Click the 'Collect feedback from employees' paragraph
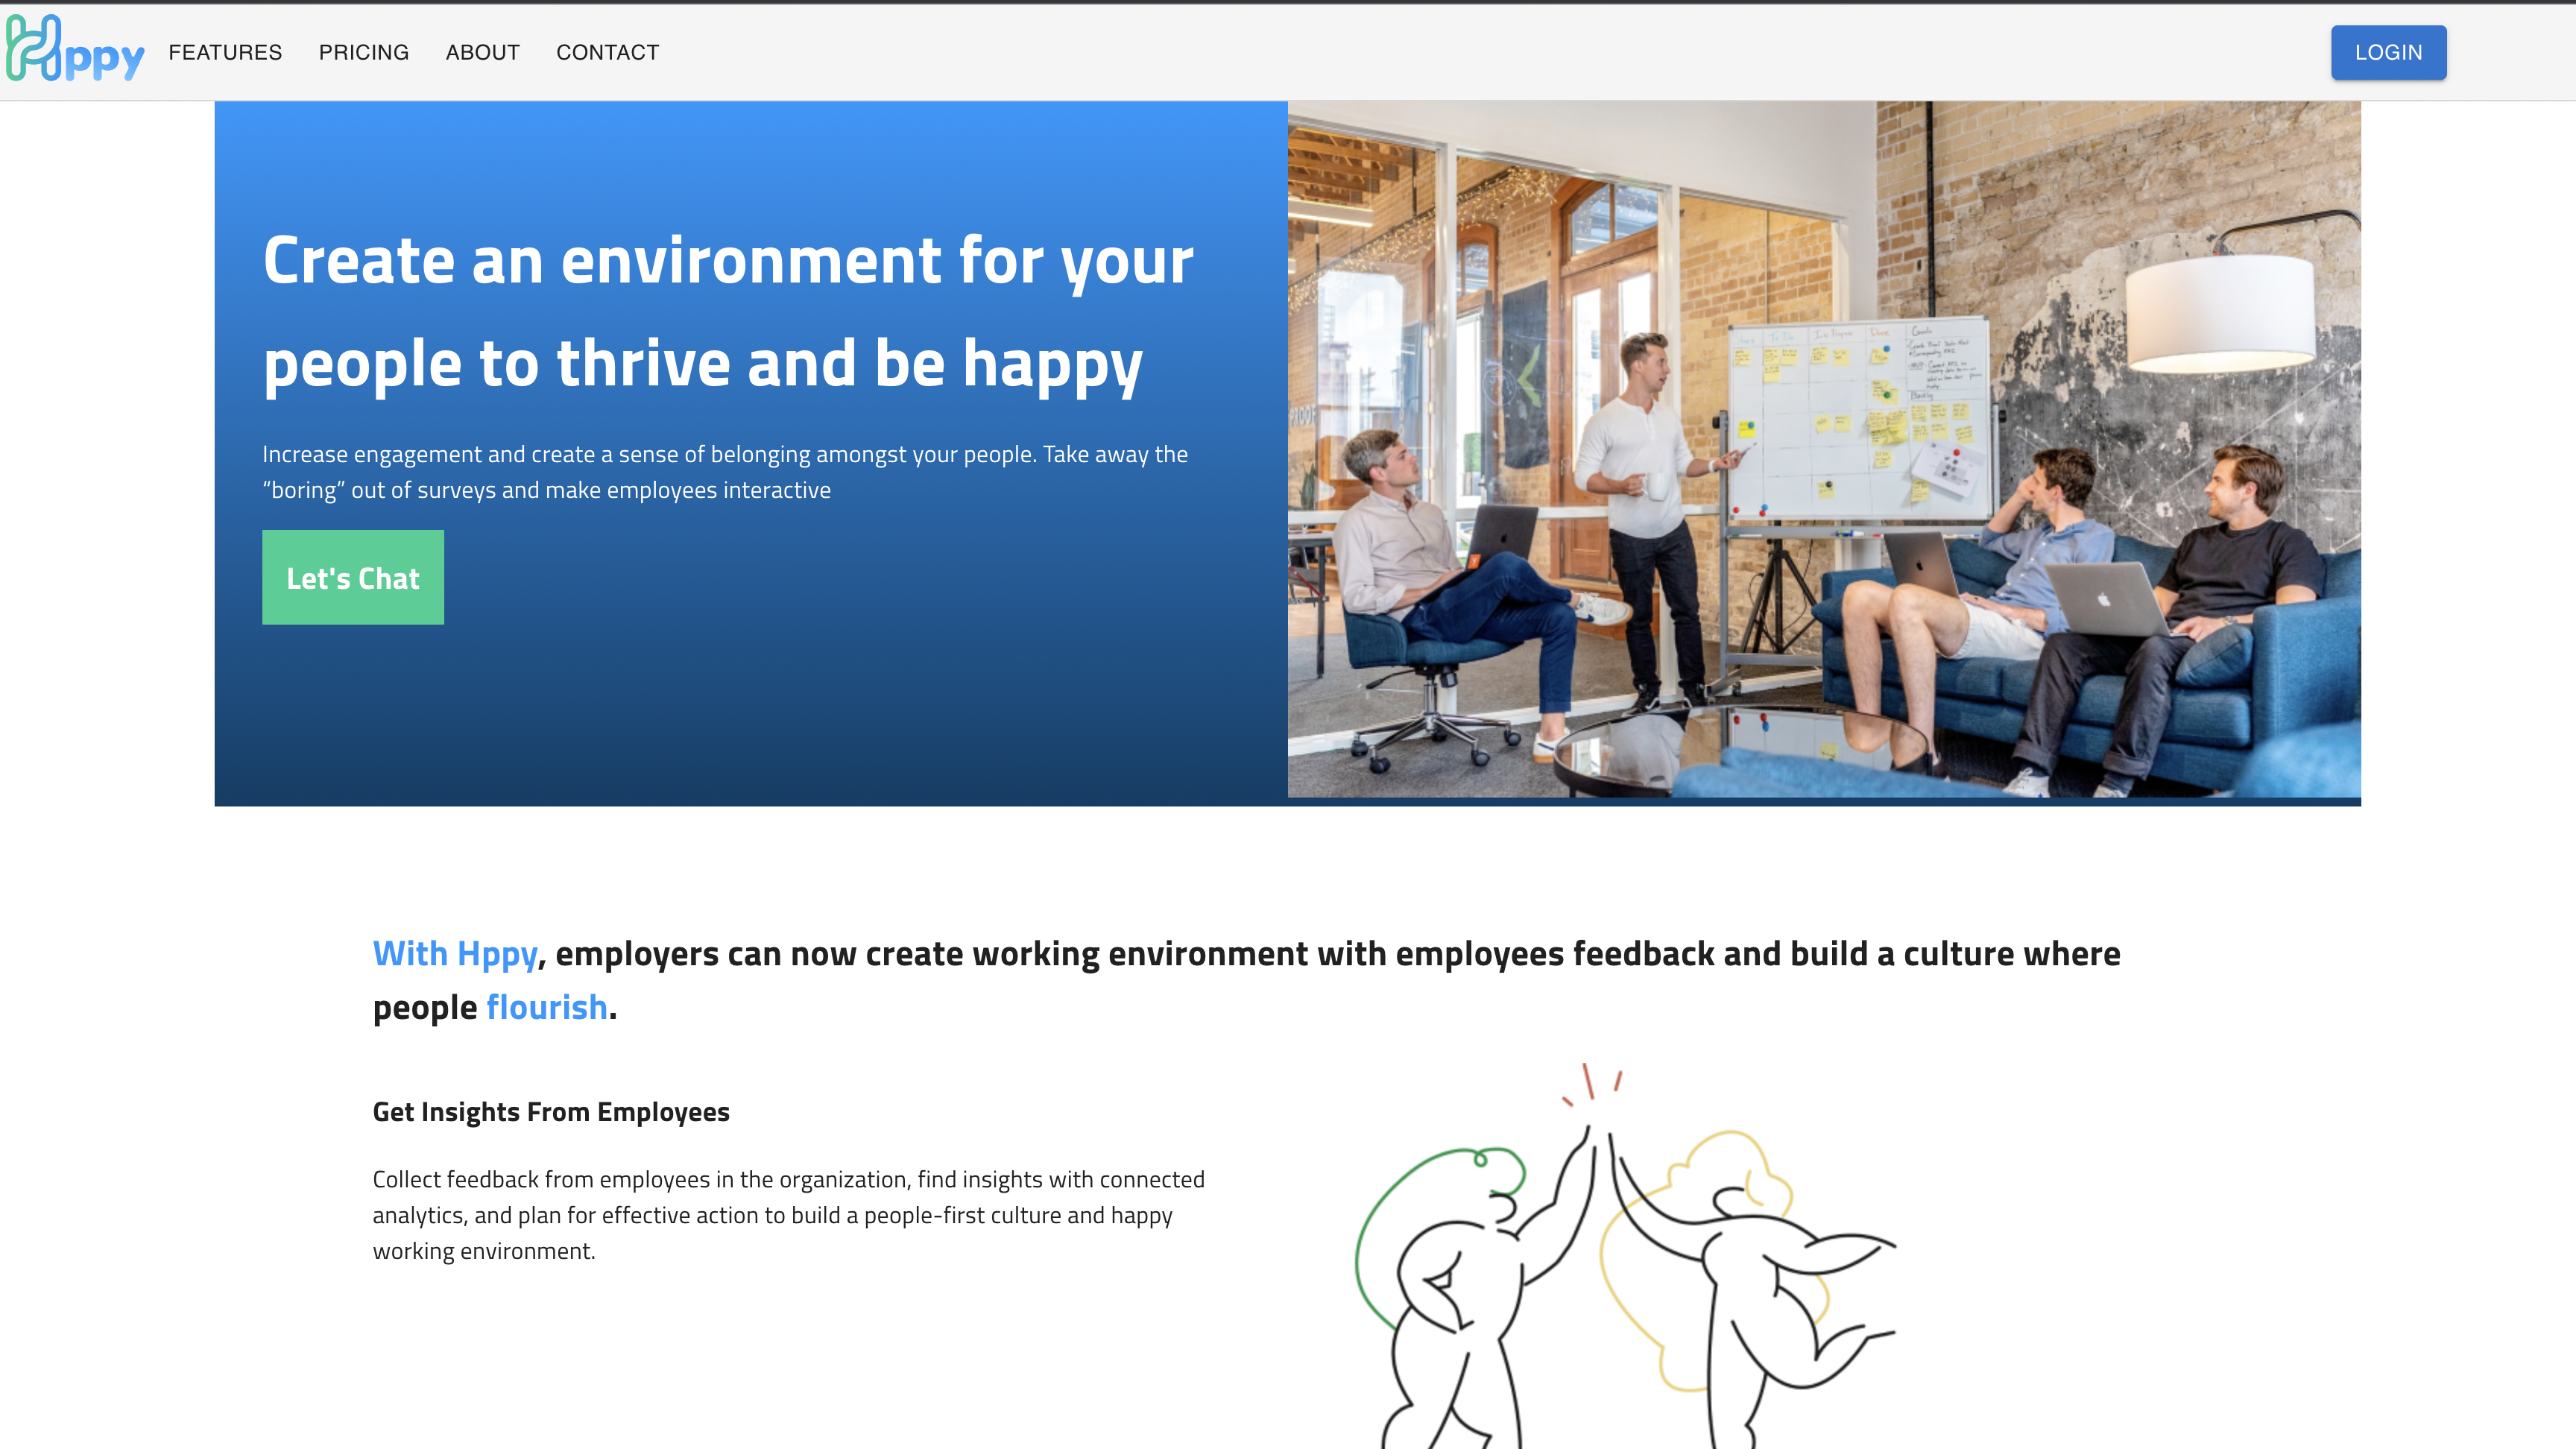This screenshot has width=2576, height=1449. coord(788,1215)
